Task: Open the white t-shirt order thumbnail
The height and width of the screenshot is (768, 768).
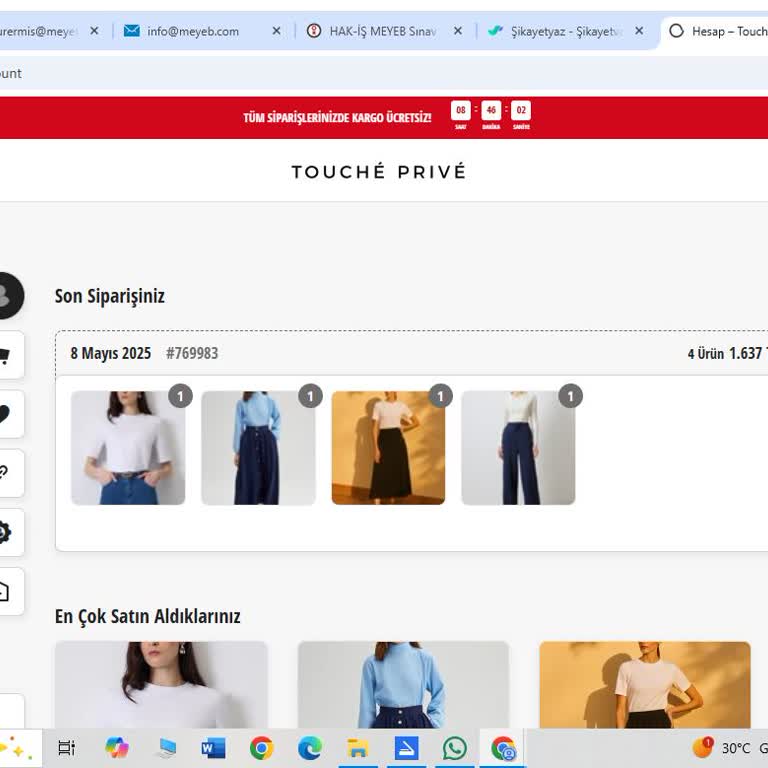Action: (x=128, y=448)
